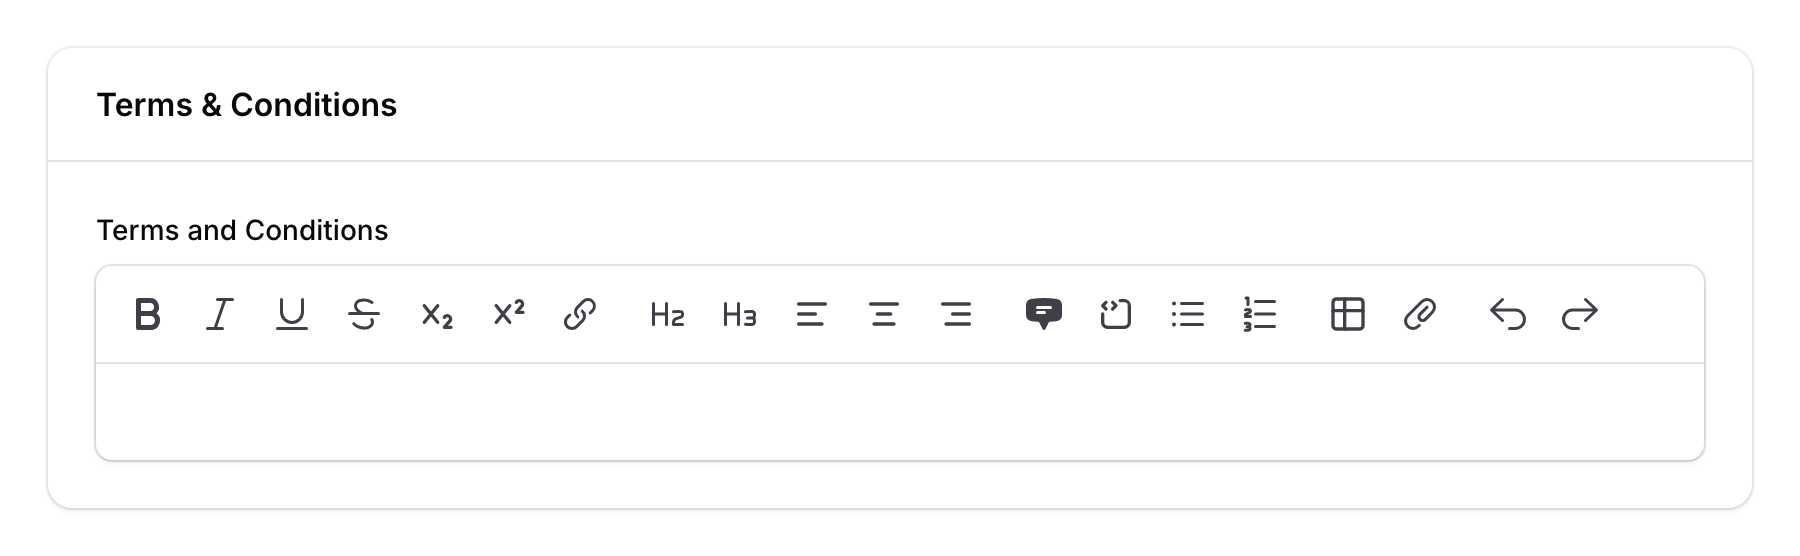Screen dimensions: 1800x556
Task: Align text to the left
Action: (x=811, y=315)
